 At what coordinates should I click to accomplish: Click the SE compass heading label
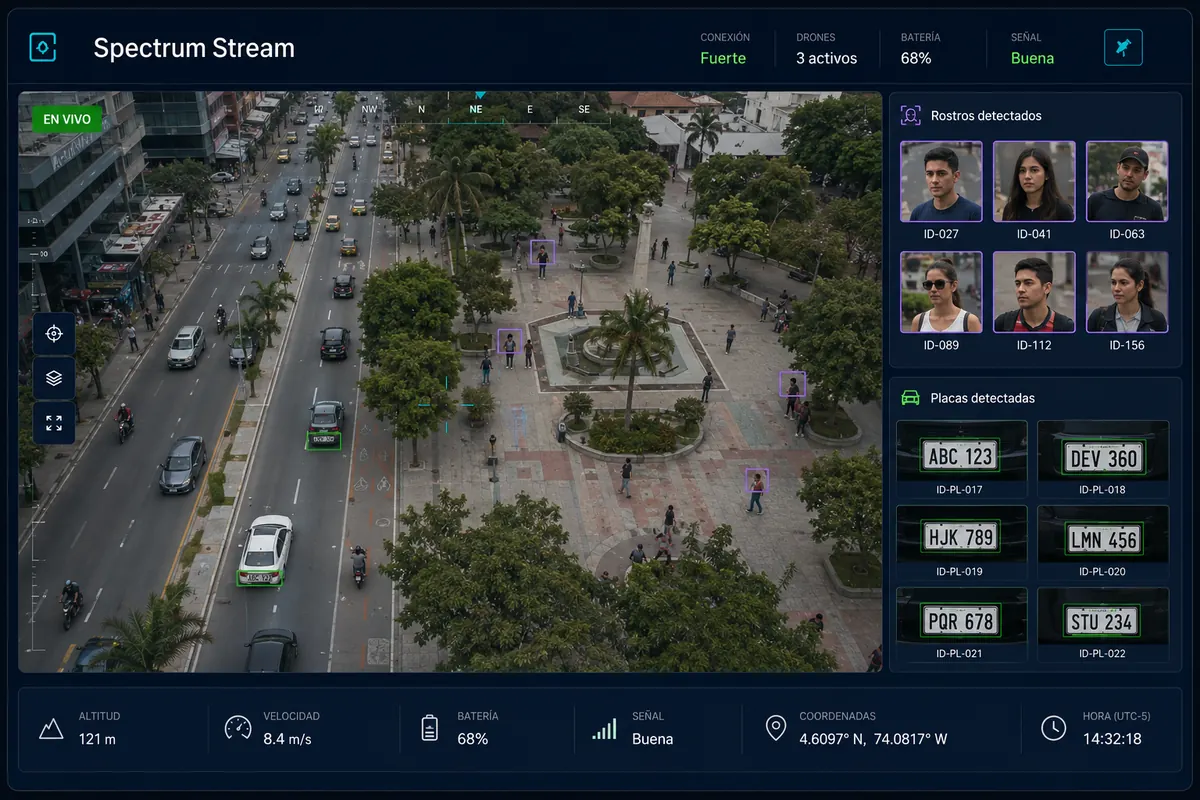click(584, 109)
